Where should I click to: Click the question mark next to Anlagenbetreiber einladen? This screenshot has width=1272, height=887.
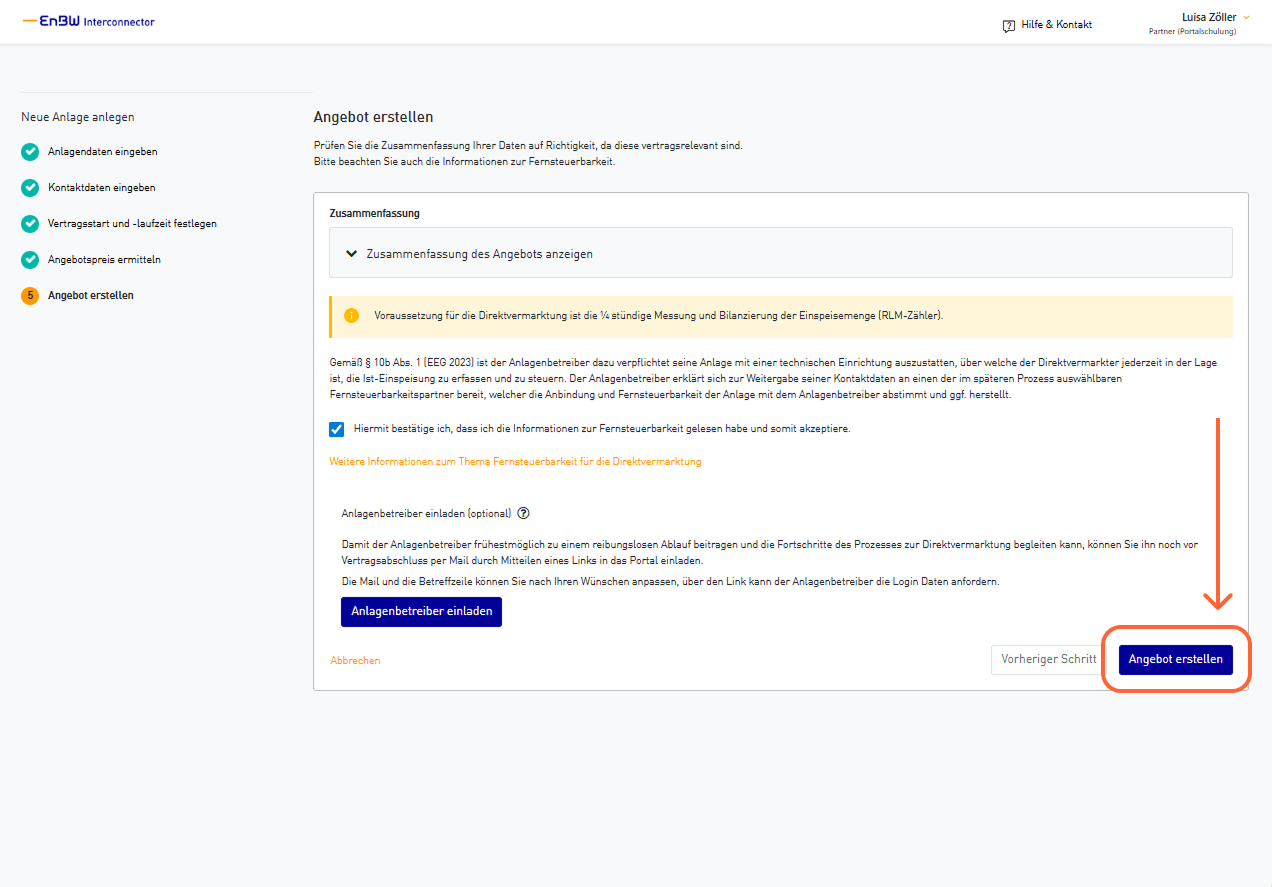tap(523, 513)
